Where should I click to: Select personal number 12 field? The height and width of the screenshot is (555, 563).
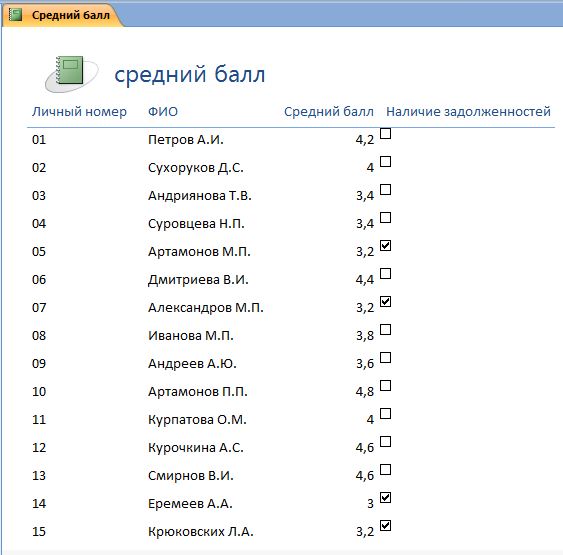click(x=39, y=447)
